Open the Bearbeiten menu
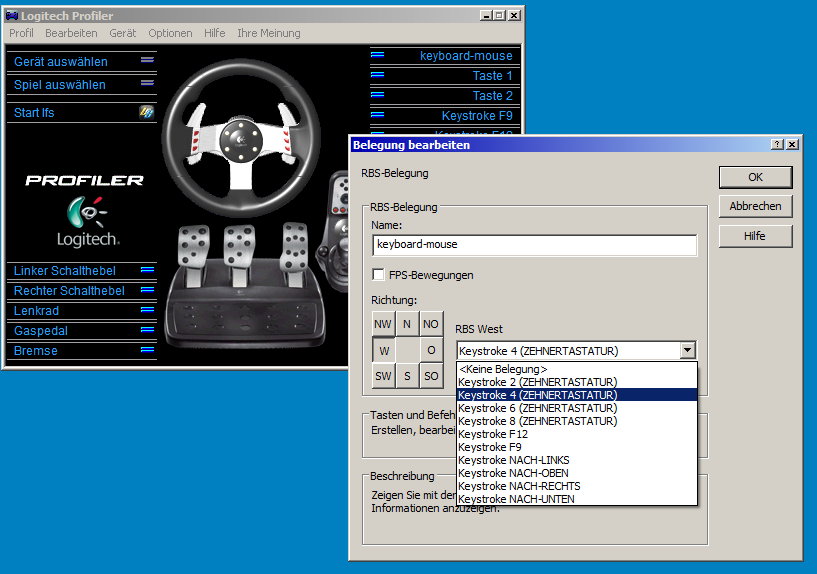Image resolution: width=817 pixels, height=574 pixels. pyautogui.click(x=71, y=33)
